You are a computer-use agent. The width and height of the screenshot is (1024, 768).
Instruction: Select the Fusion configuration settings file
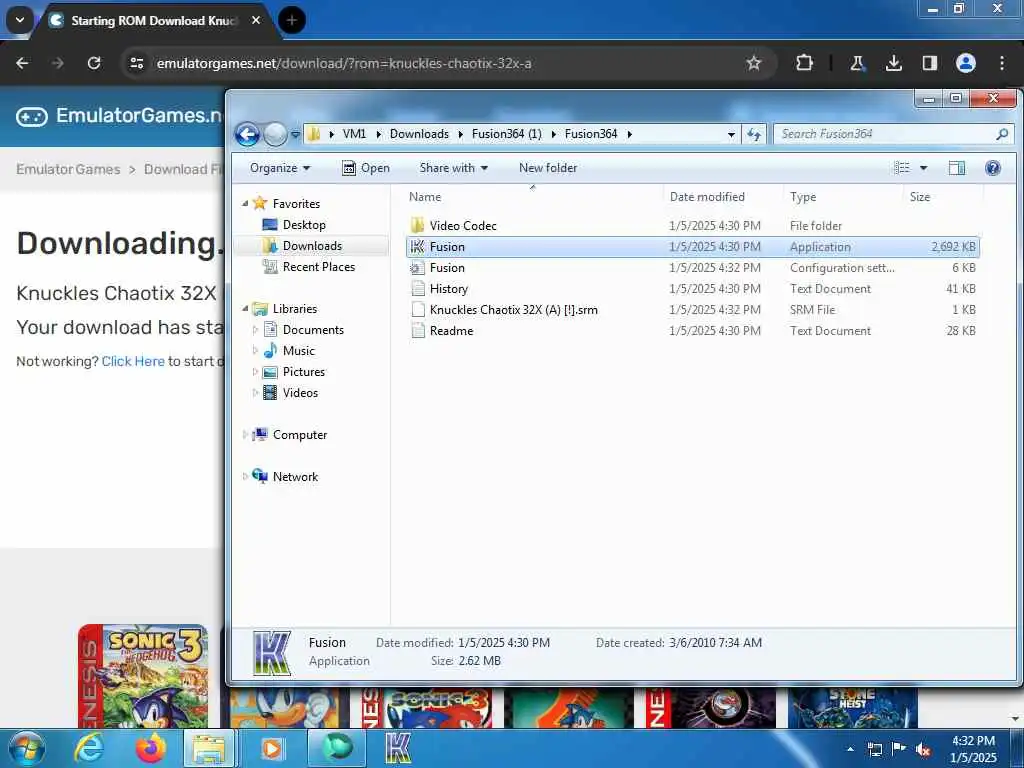pos(447,268)
